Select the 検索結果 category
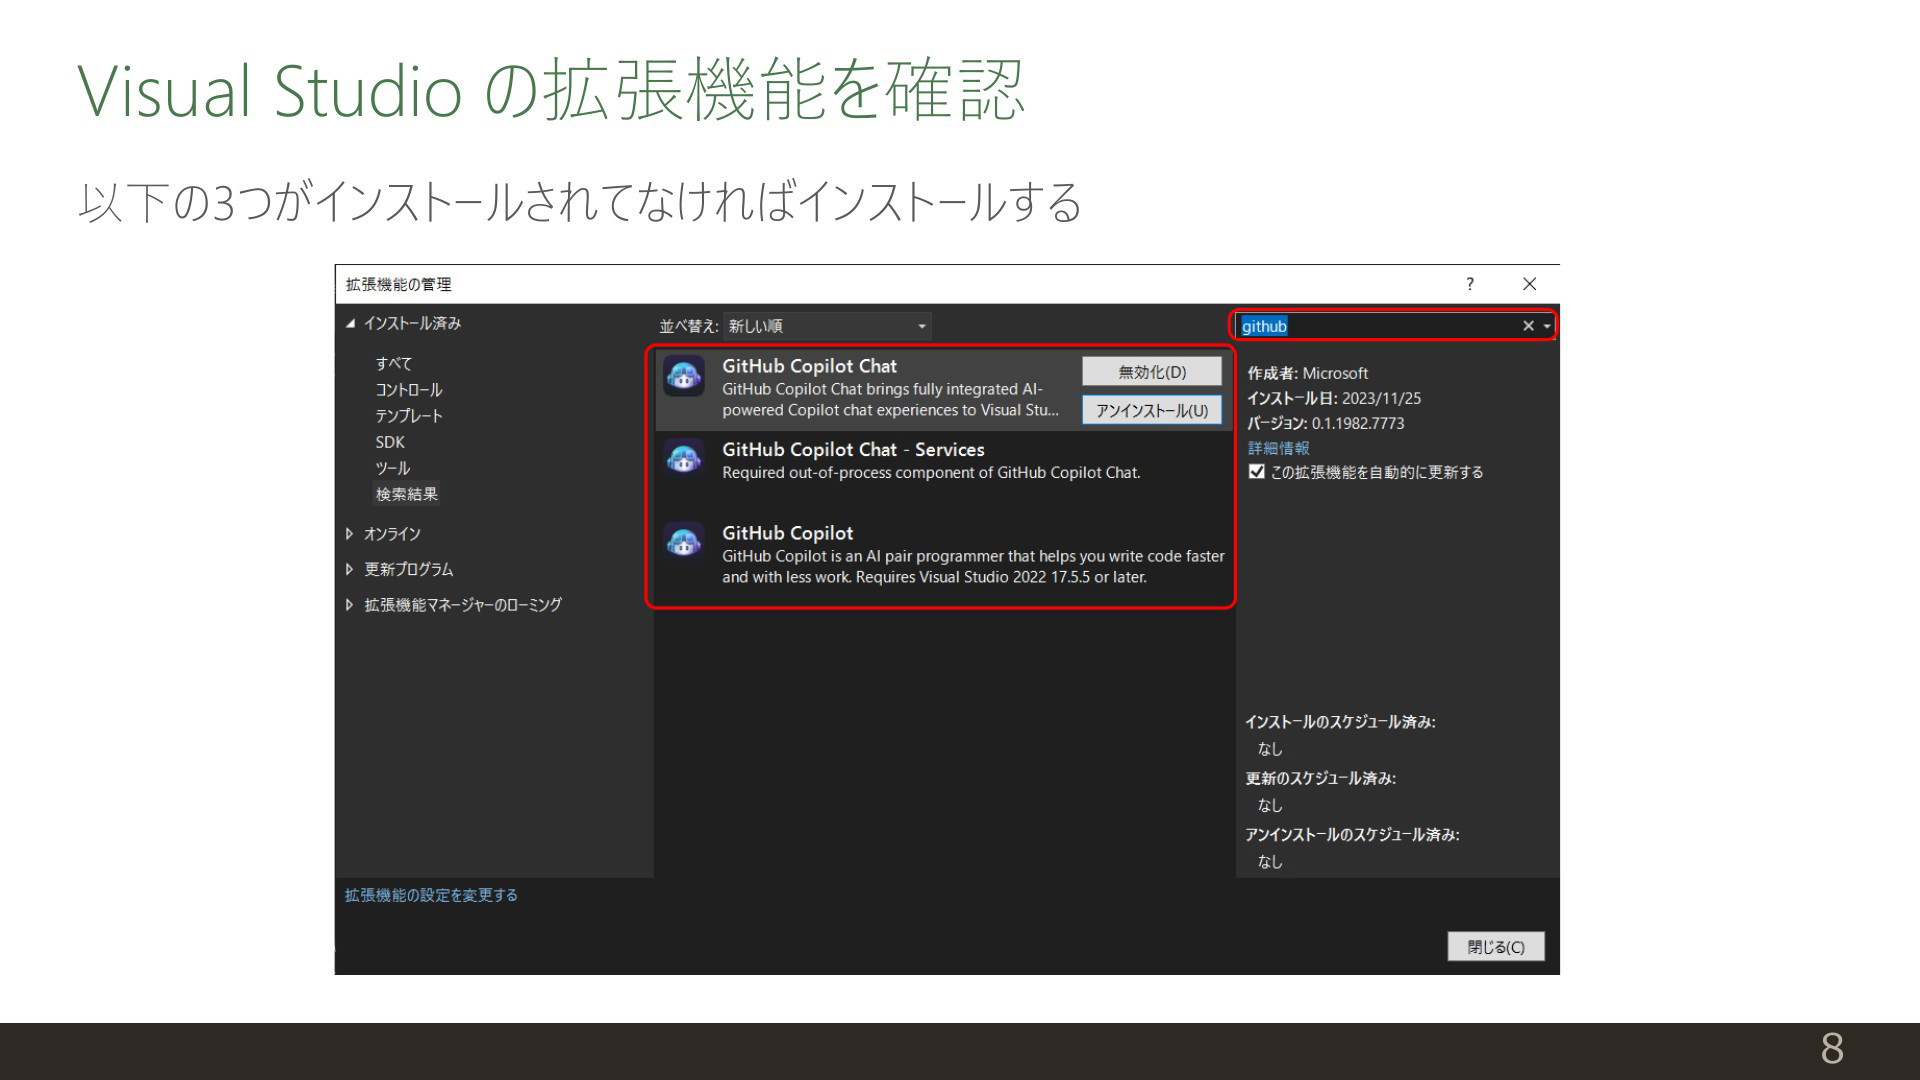The width and height of the screenshot is (1920, 1080). tap(407, 494)
